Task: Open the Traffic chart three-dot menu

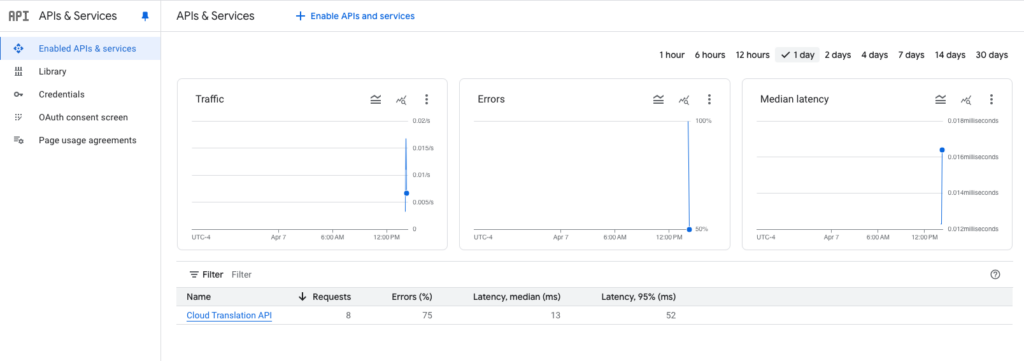Action: point(426,99)
